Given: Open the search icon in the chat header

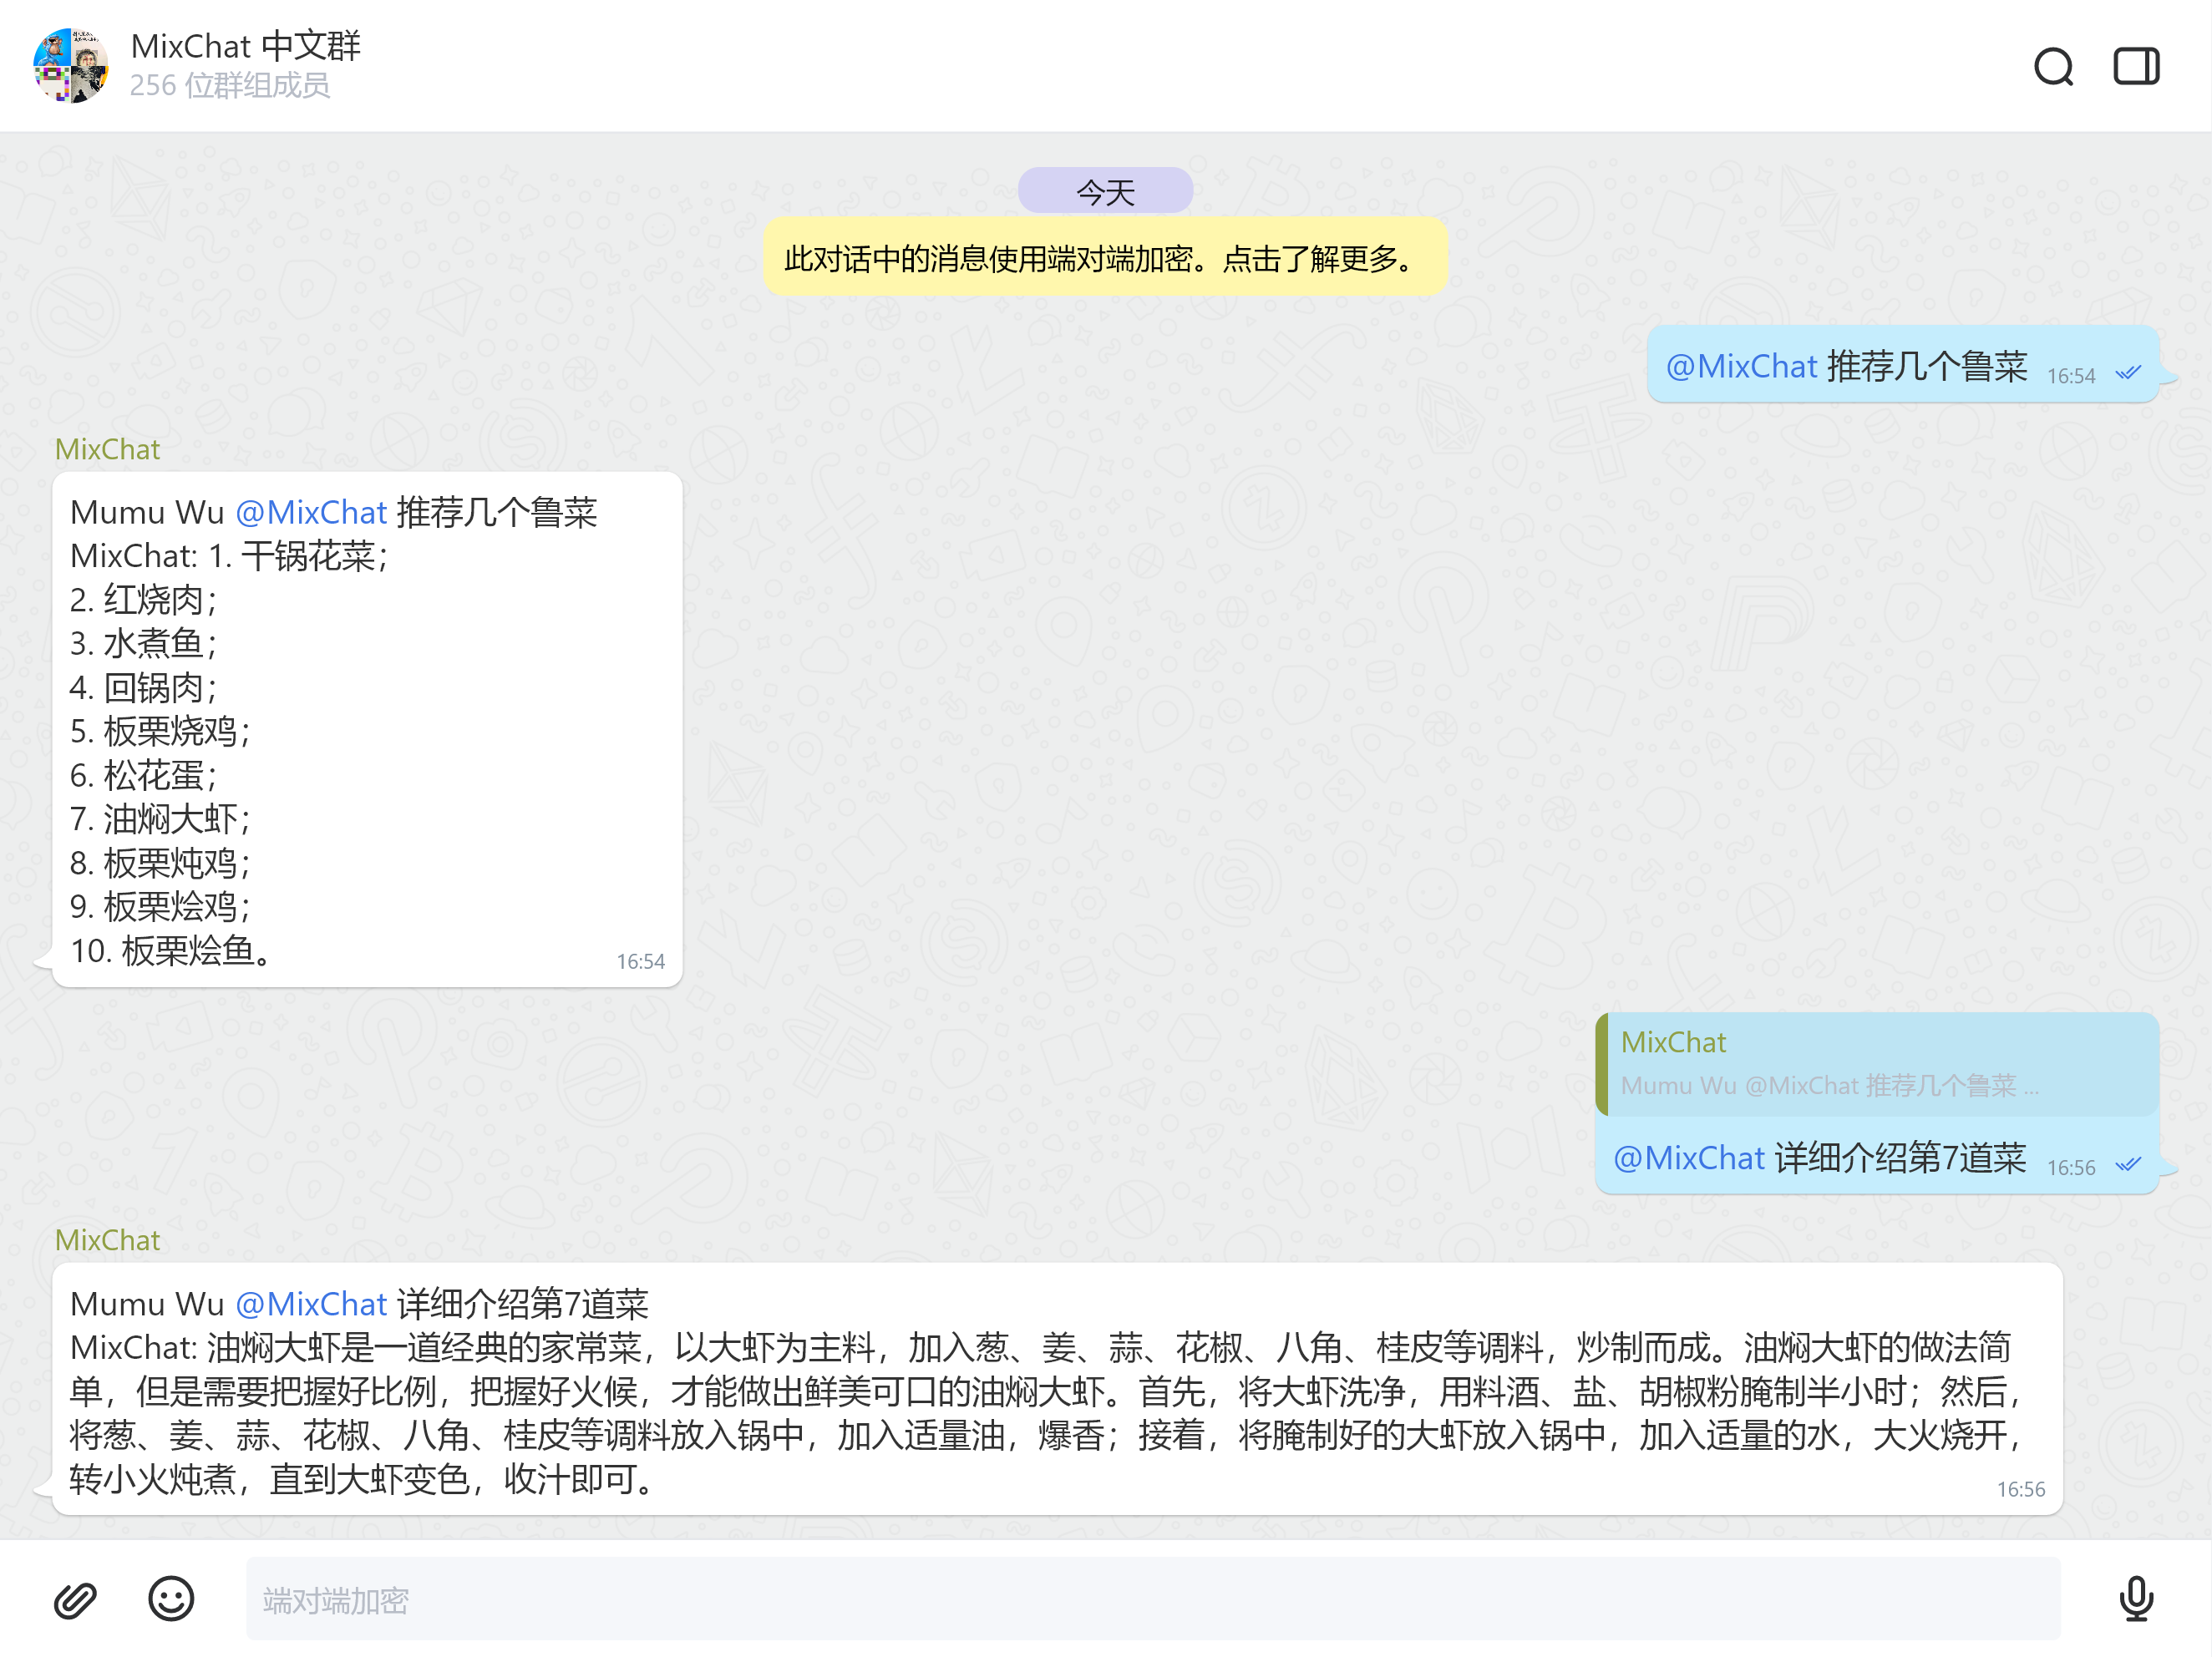Looking at the screenshot, I should [2053, 67].
